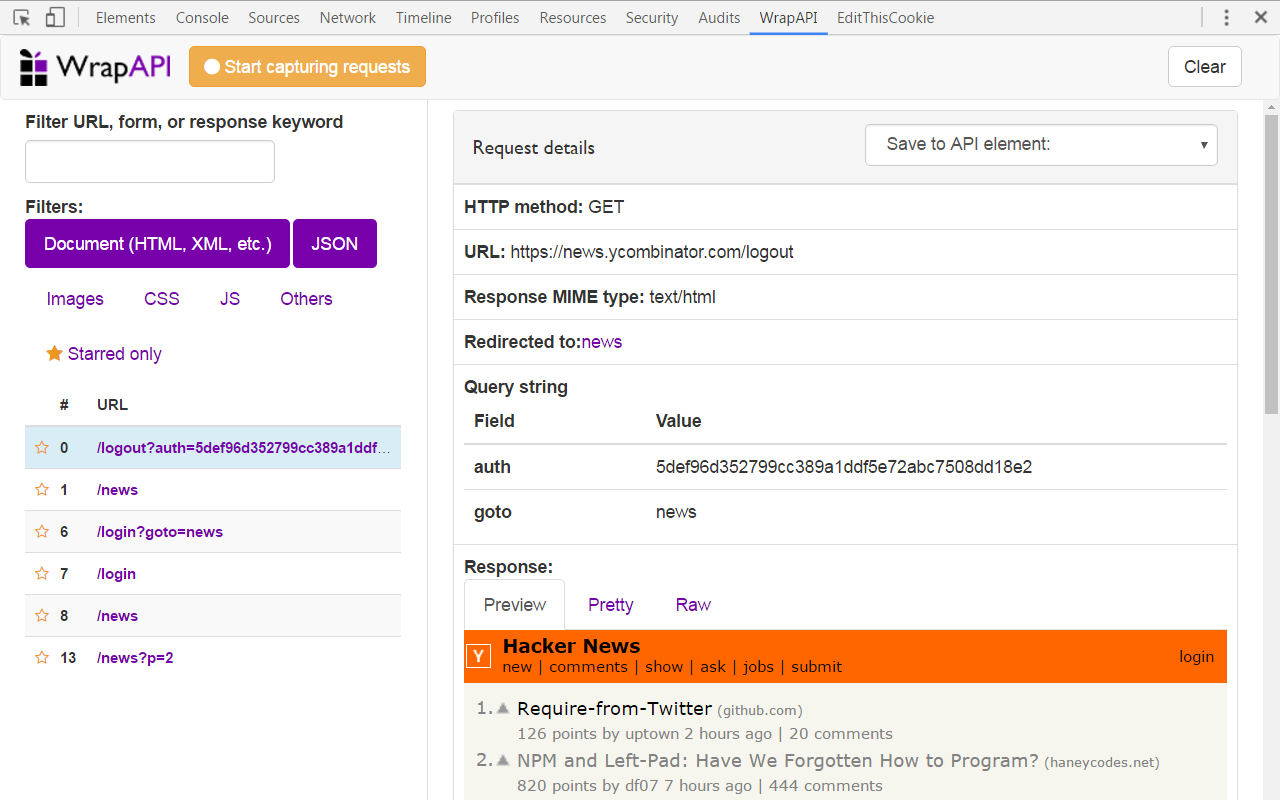Screen dimensions: 1280x800
Task: Open the Save to API element dropdown
Action: [1041, 144]
